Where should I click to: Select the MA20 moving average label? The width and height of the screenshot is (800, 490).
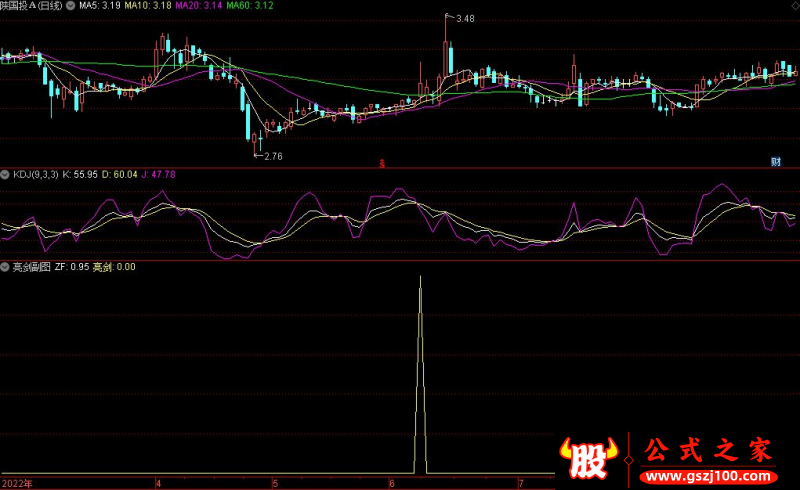[x=201, y=6]
